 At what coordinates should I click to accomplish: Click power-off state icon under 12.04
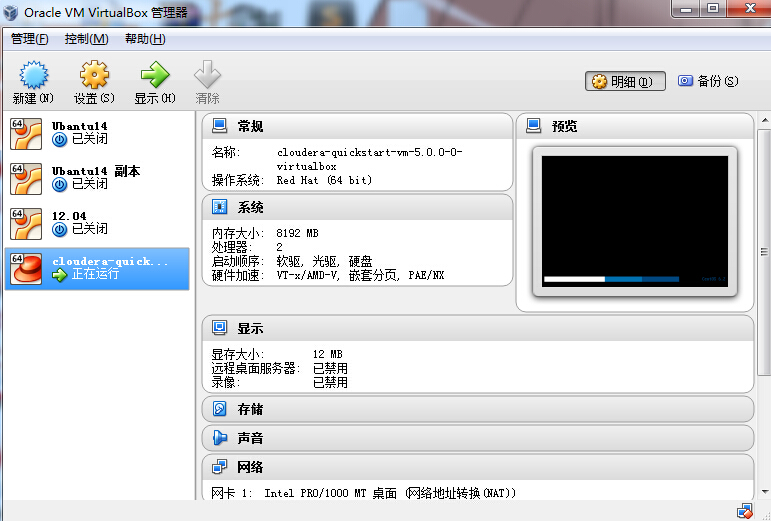coord(59,230)
